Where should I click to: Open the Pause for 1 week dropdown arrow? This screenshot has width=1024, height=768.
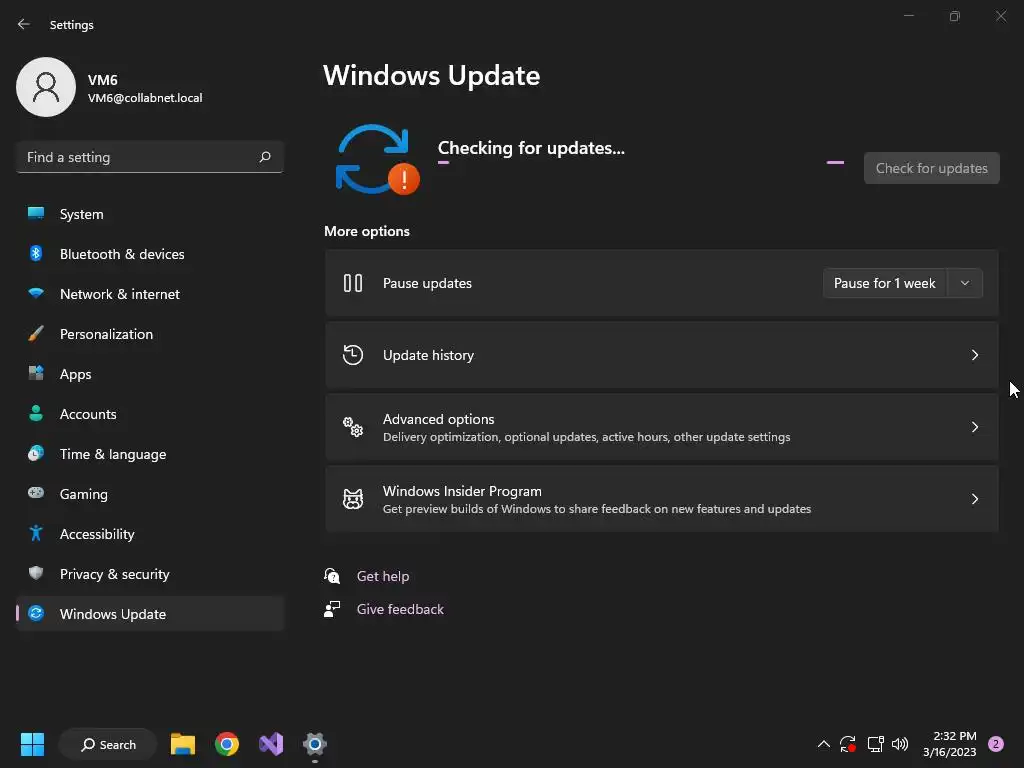coord(965,283)
